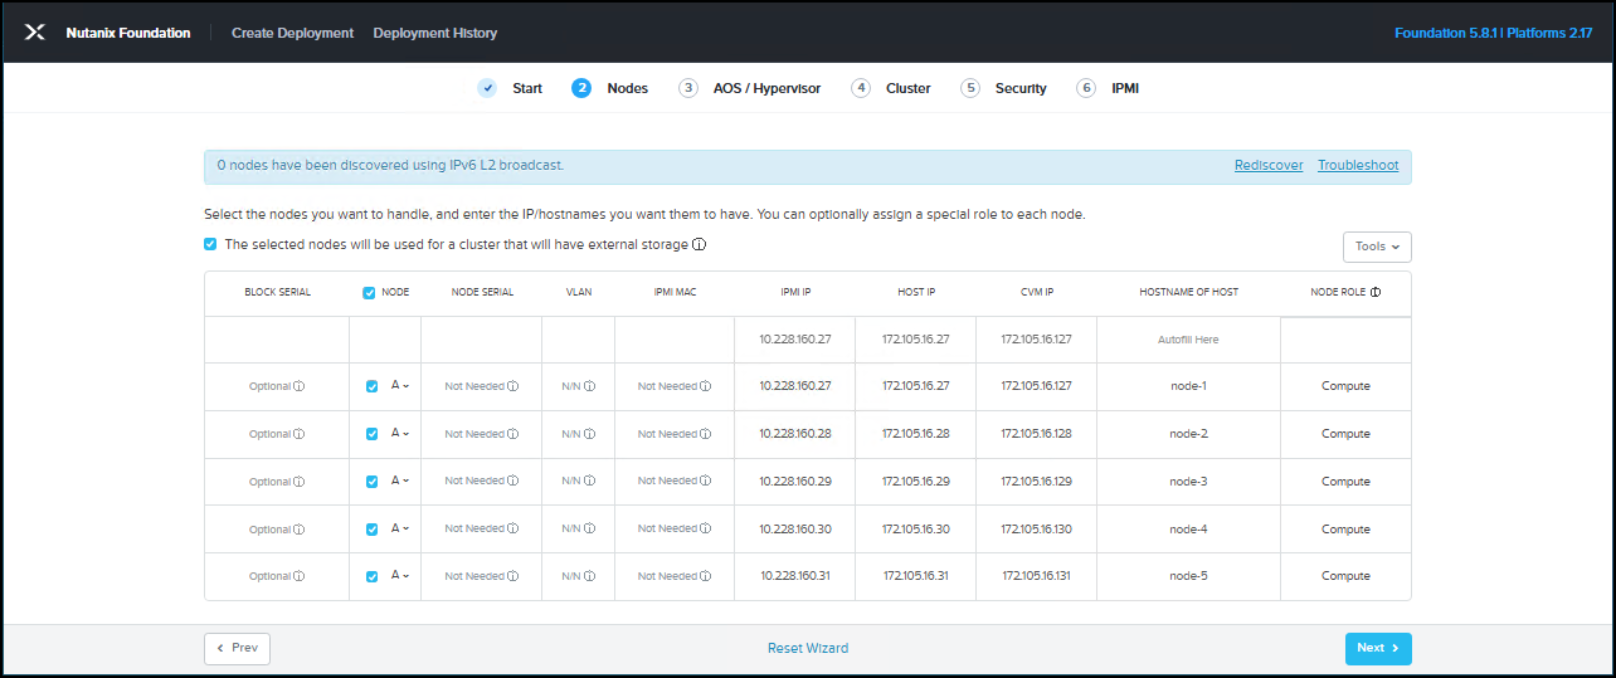Uncheck external storage cluster checkbox

pos(210,244)
